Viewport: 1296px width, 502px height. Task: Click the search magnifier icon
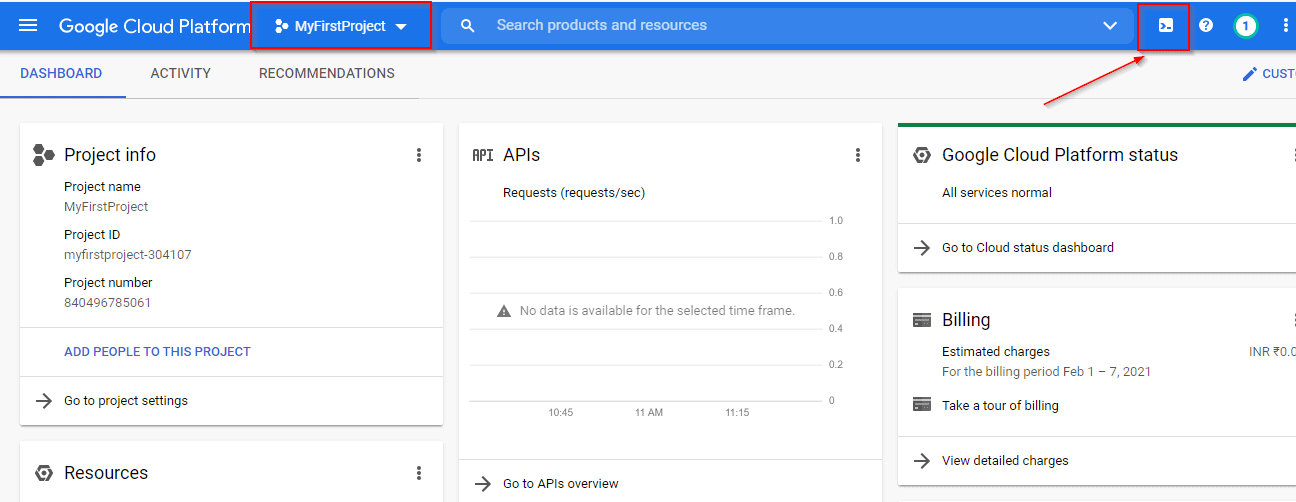(x=467, y=26)
